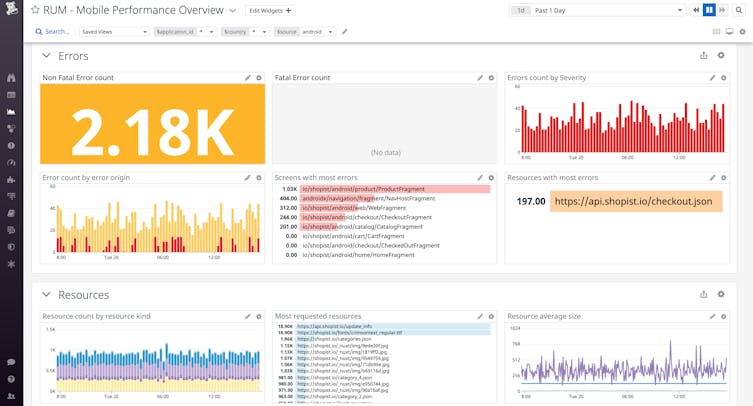Image resolution: width=753 pixels, height=406 pixels.
Task: Open the team users sidebar icon
Action: [11, 396]
